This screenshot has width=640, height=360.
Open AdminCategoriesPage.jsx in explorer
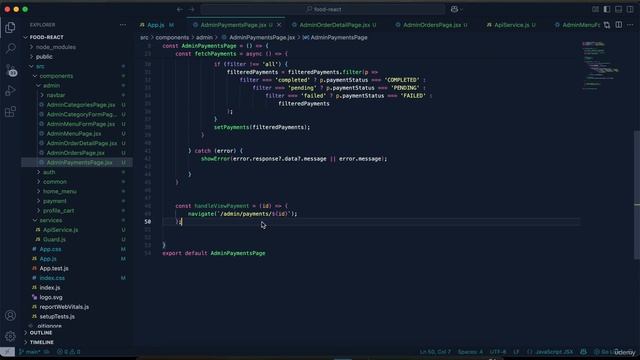coord(81,105)
